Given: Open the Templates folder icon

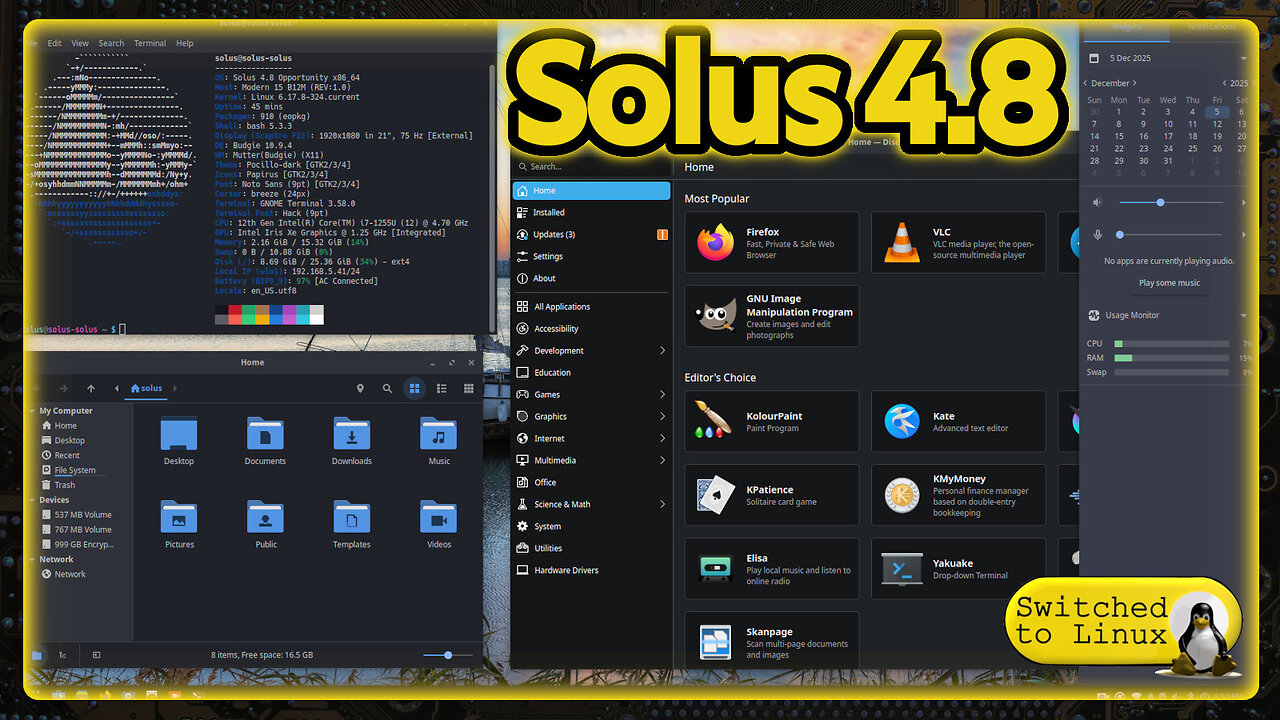Looking at the screenshot, I should click(x=352, y=524).
